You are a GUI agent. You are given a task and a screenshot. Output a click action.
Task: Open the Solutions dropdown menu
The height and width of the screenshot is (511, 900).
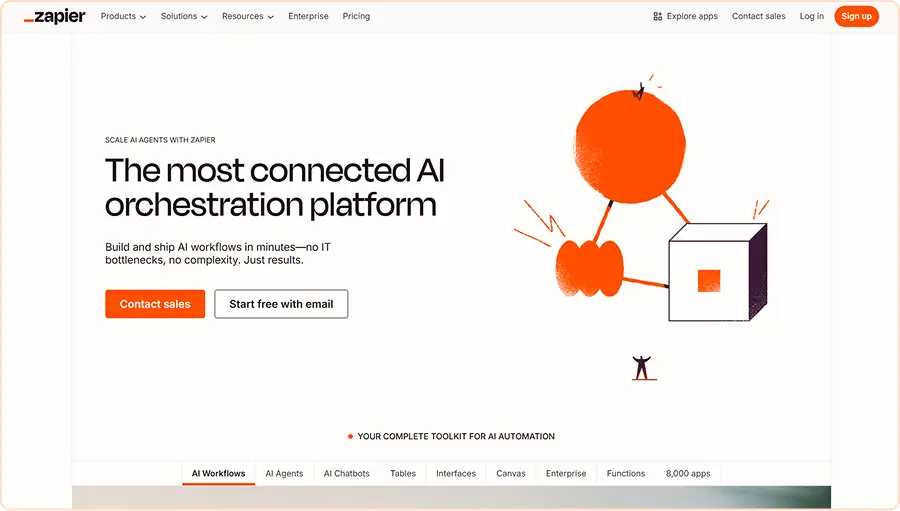click(184, 16)
